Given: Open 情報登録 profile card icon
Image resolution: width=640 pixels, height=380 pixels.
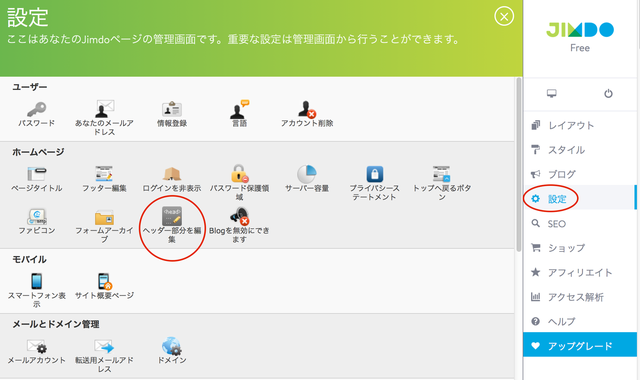Looking at the screenshot, I should (172, 109).
